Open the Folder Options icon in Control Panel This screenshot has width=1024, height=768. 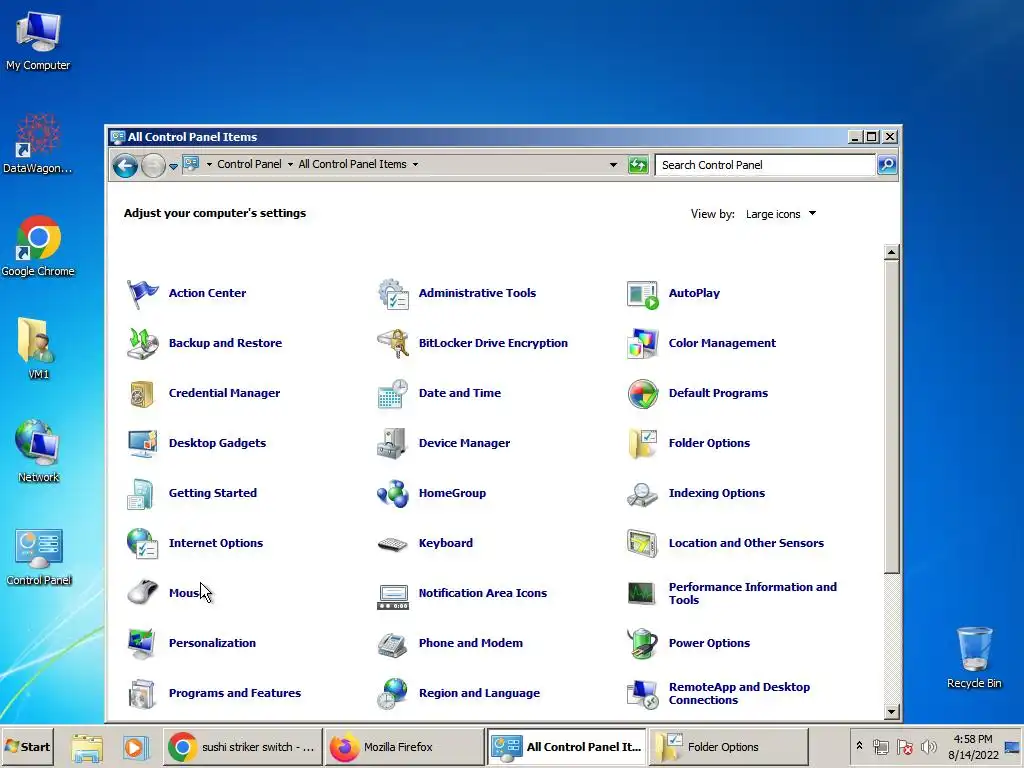pos(643,443)
